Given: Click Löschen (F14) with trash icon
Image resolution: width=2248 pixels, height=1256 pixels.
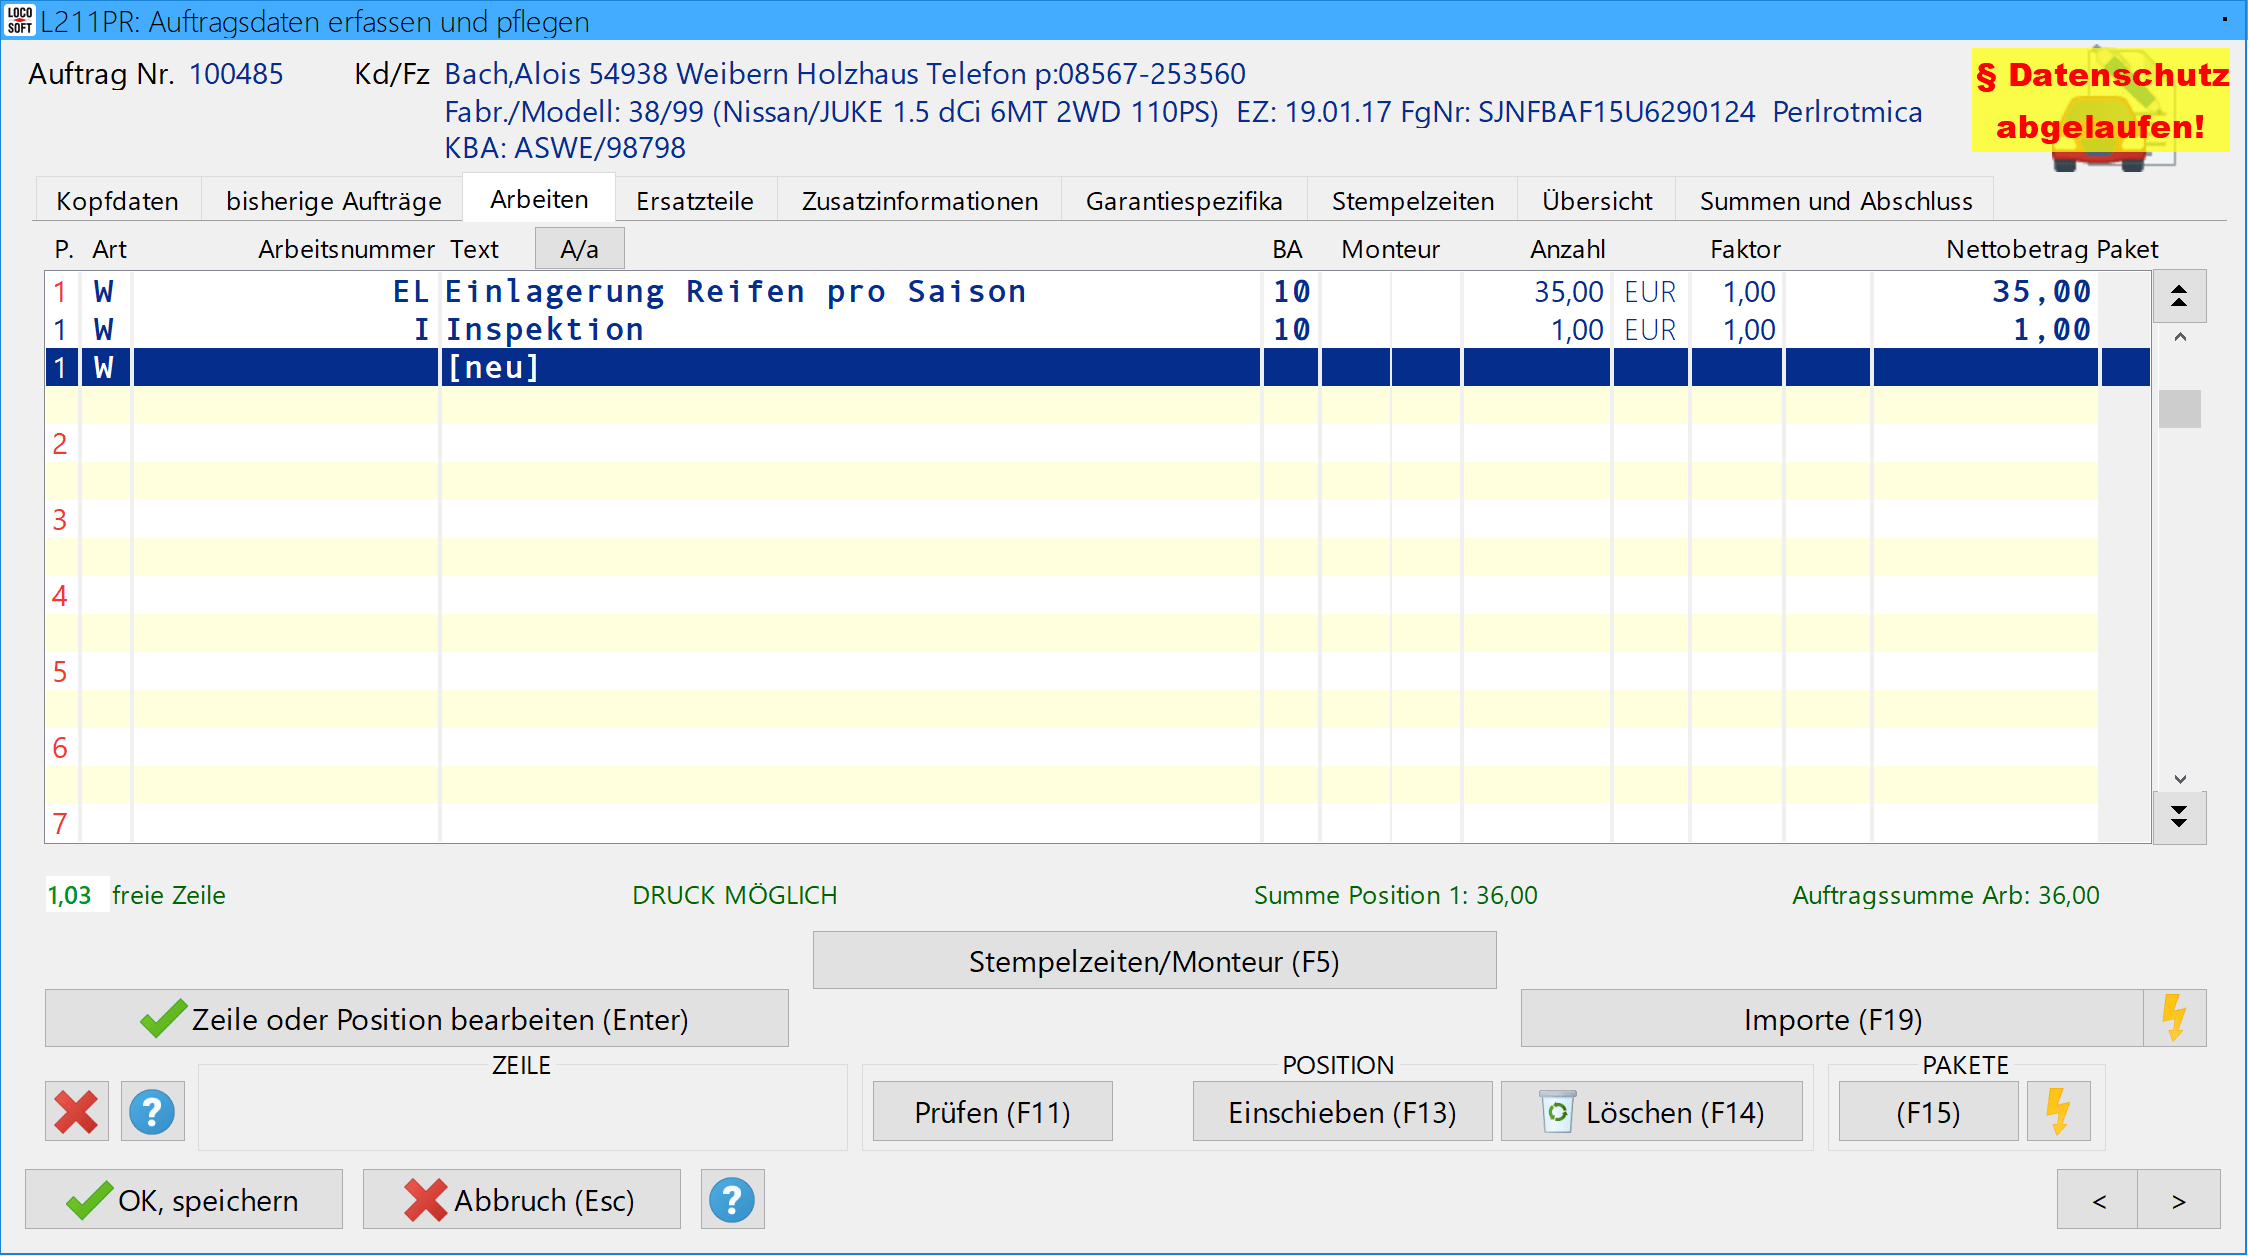Looking at the screenshot, I should point(1652,1112).
